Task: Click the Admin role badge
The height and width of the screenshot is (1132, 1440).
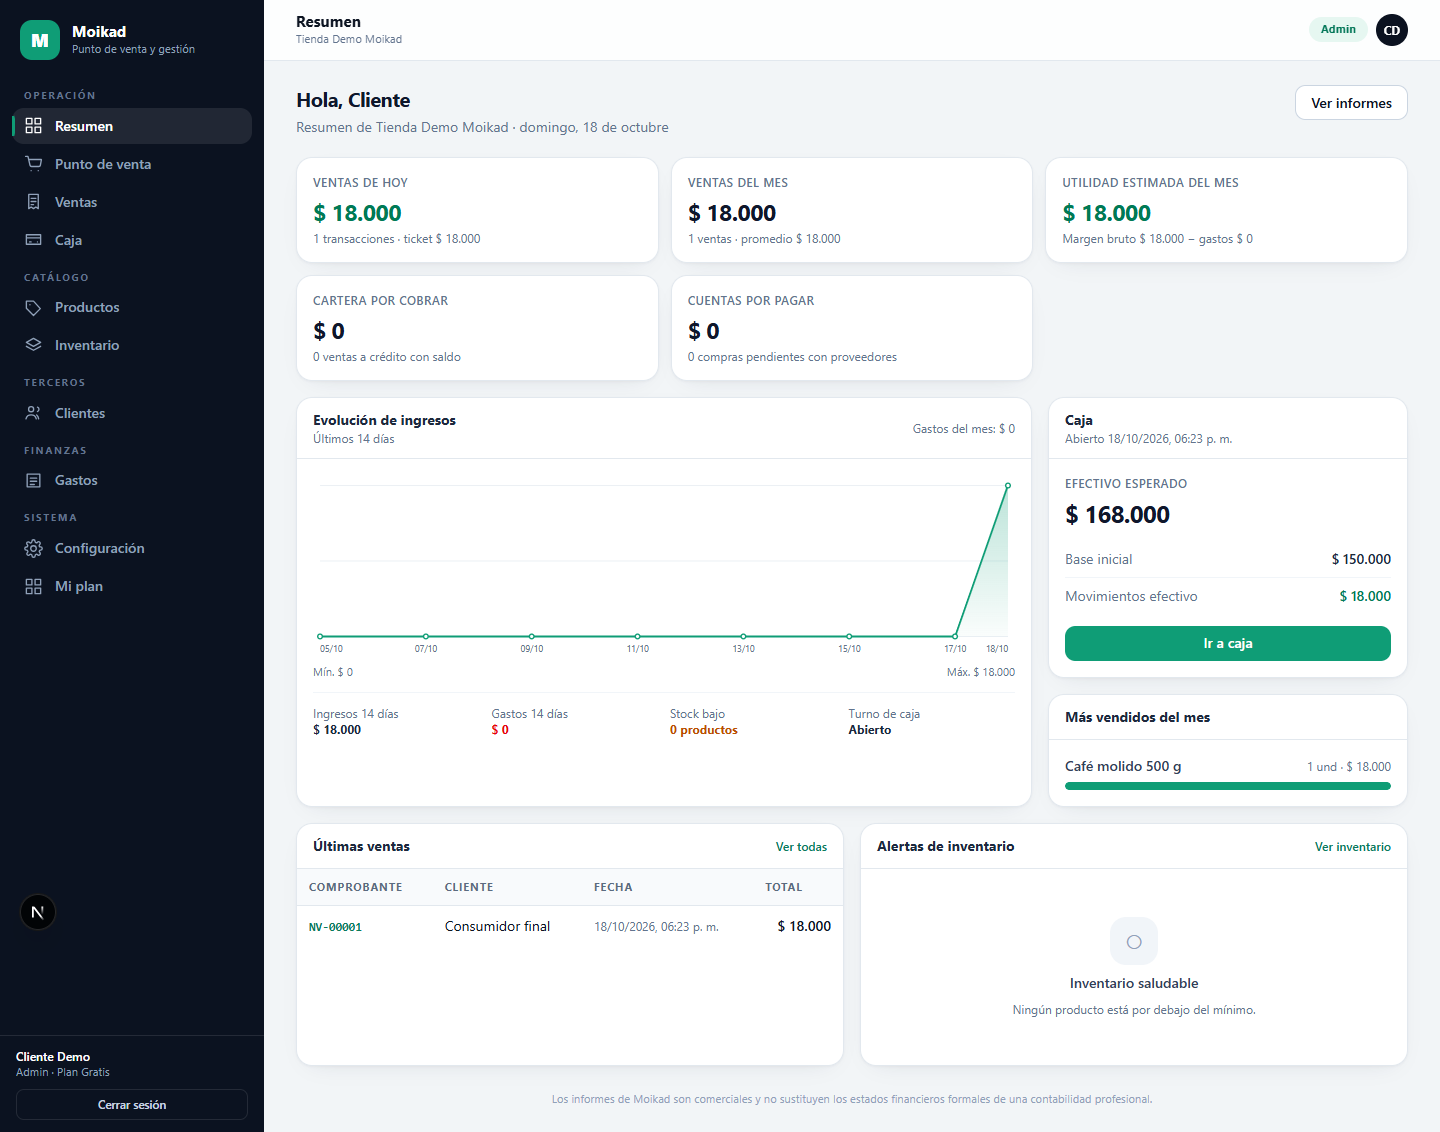Action: coord(1338,29)
